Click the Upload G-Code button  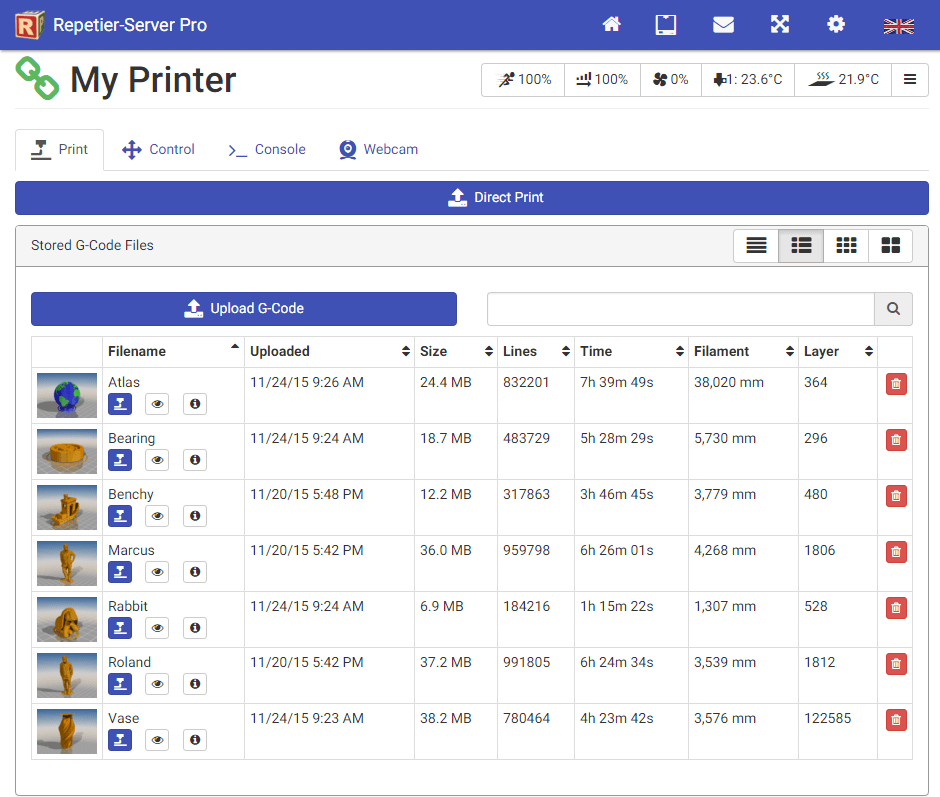[244, 309]
